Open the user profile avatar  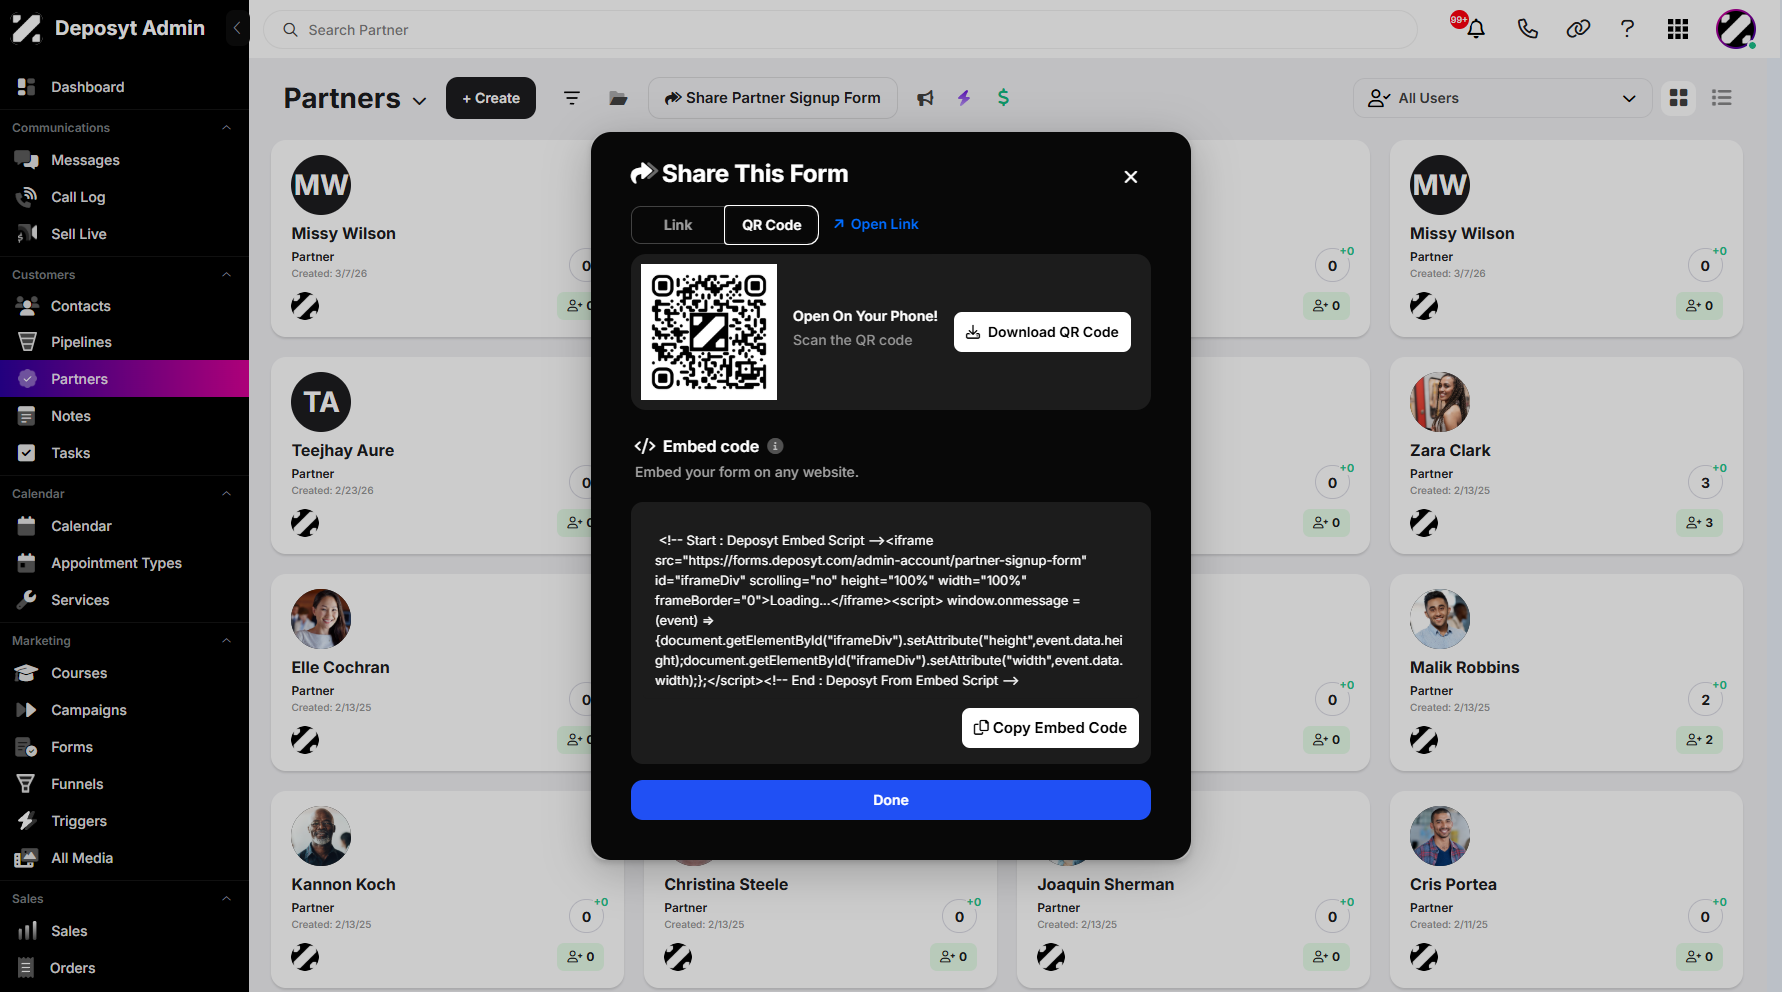coord(1736,29)
